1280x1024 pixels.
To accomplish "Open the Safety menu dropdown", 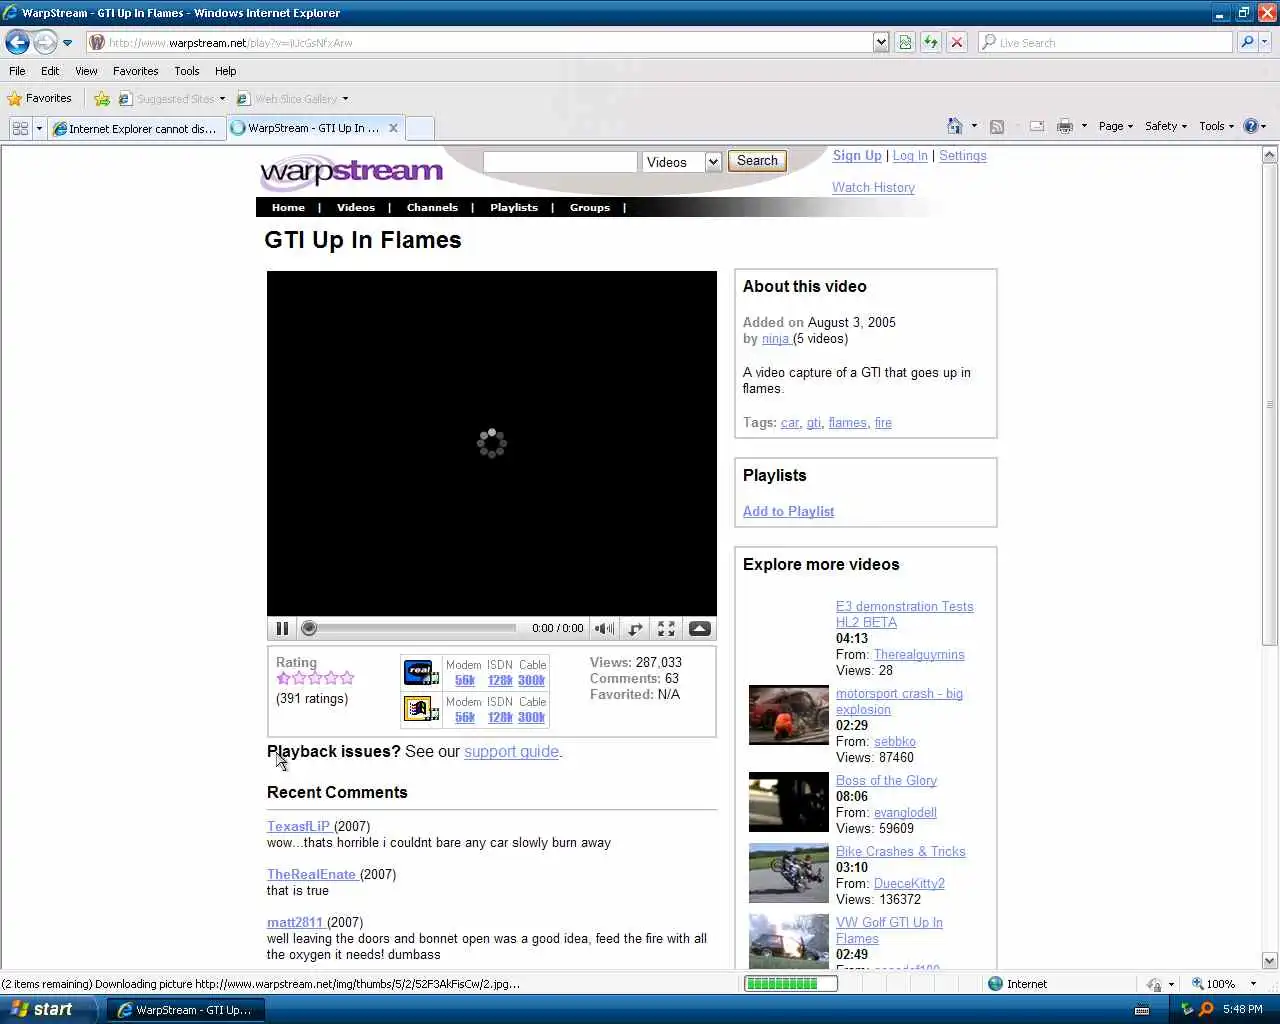I will 1165,126.
